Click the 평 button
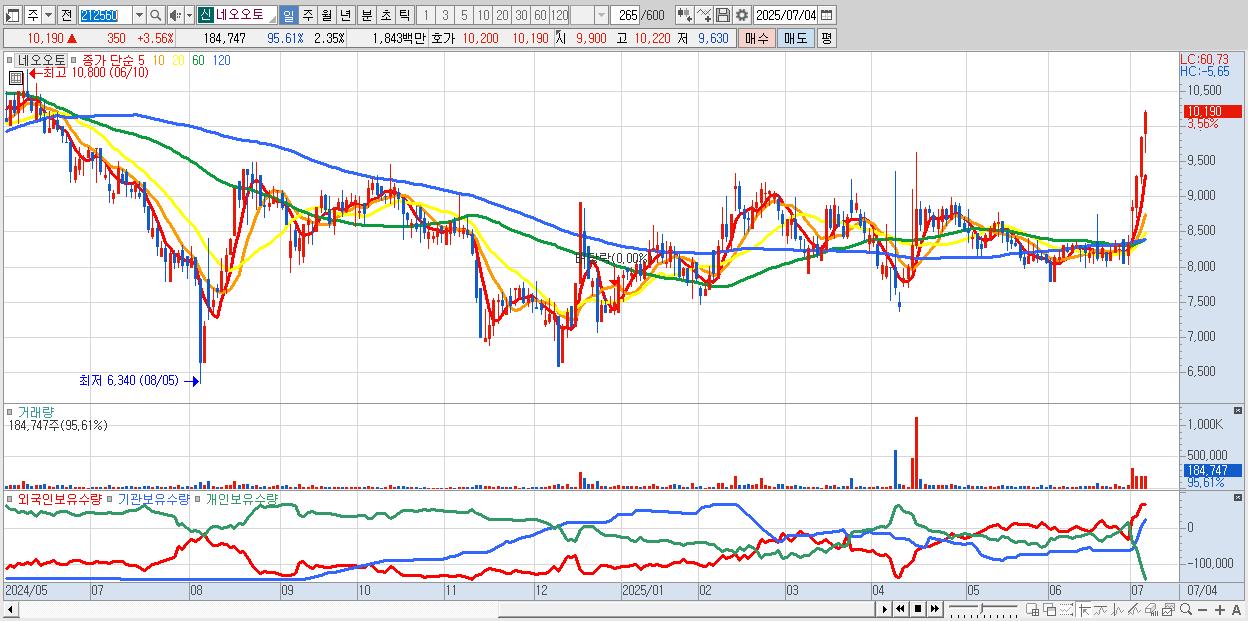Image resolution: width=1248 pixels, height=621 pixels. (826, 38)
